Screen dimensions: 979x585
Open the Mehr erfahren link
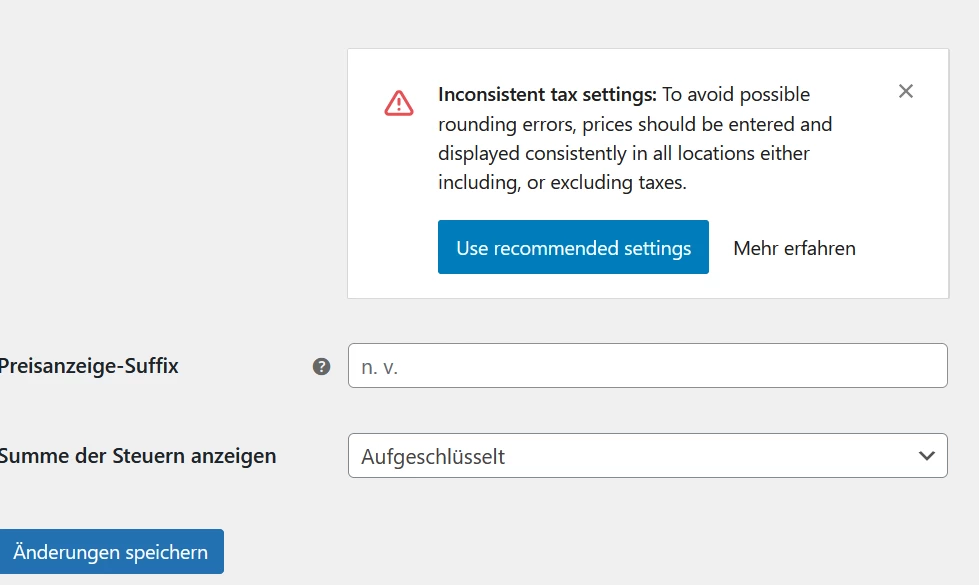[794, 248]
